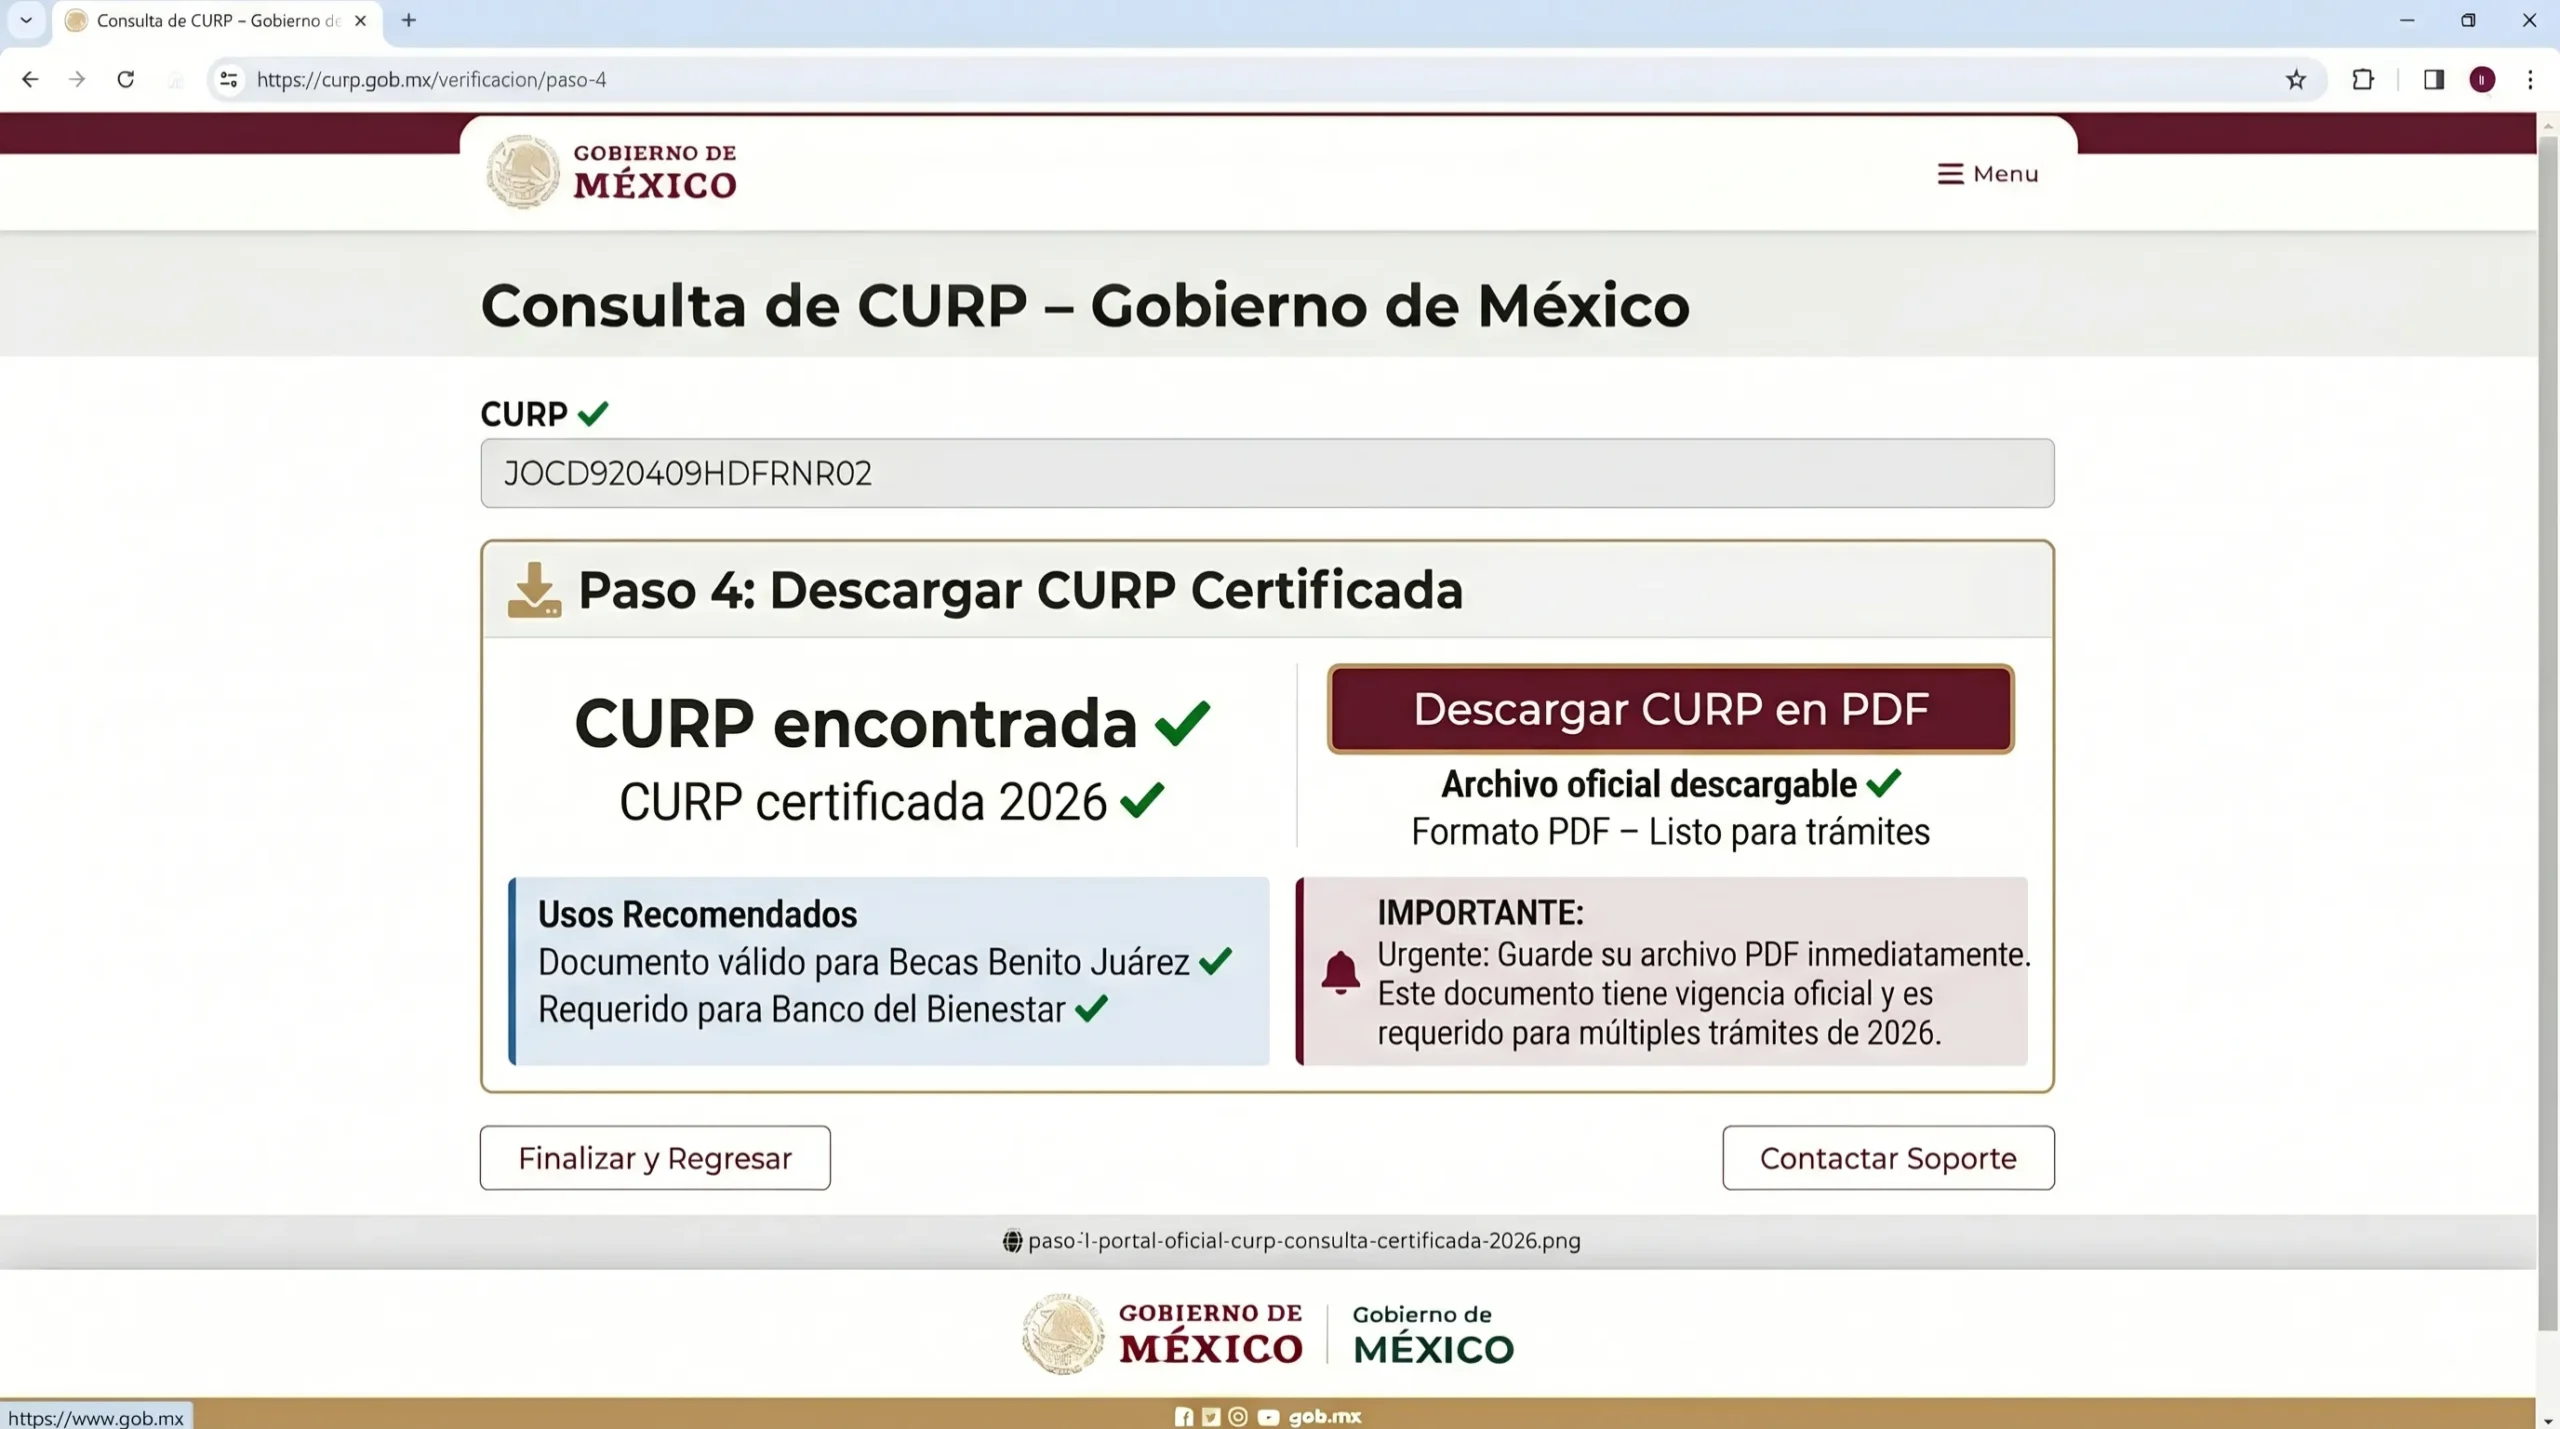Click the green Gobierno de MÉXICO footer logo

(1433, 1335)
